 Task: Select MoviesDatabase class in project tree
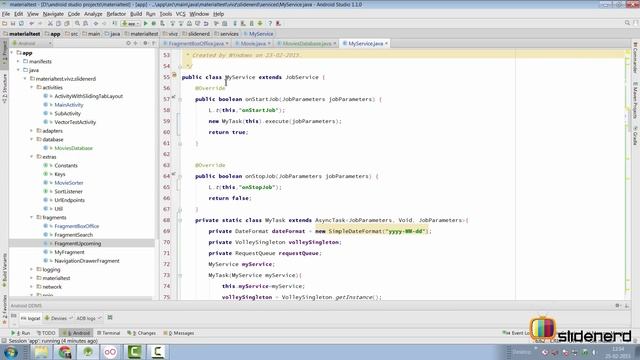click(73, 148)
